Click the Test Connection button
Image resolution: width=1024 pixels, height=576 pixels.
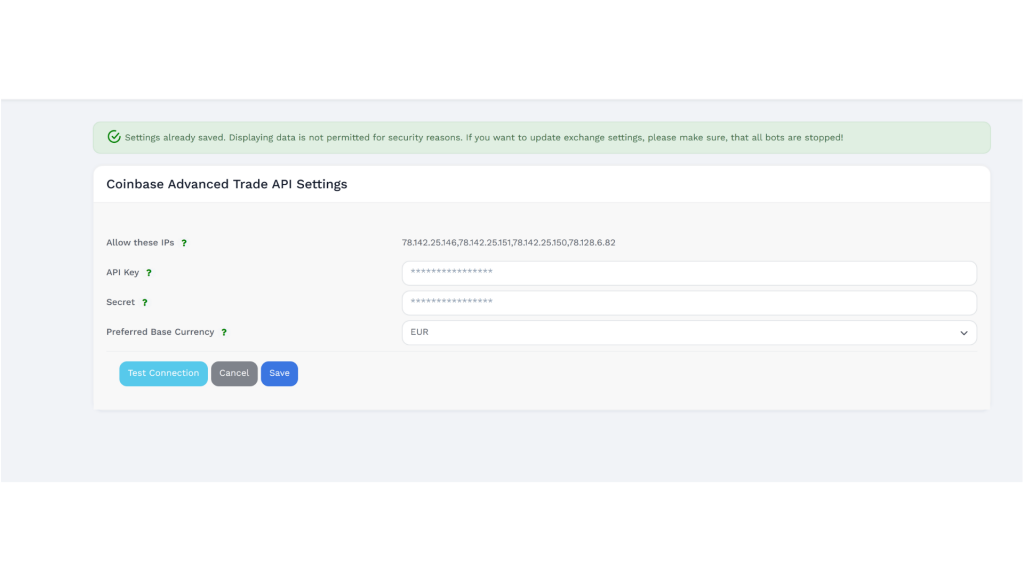[x=163, y=374]
